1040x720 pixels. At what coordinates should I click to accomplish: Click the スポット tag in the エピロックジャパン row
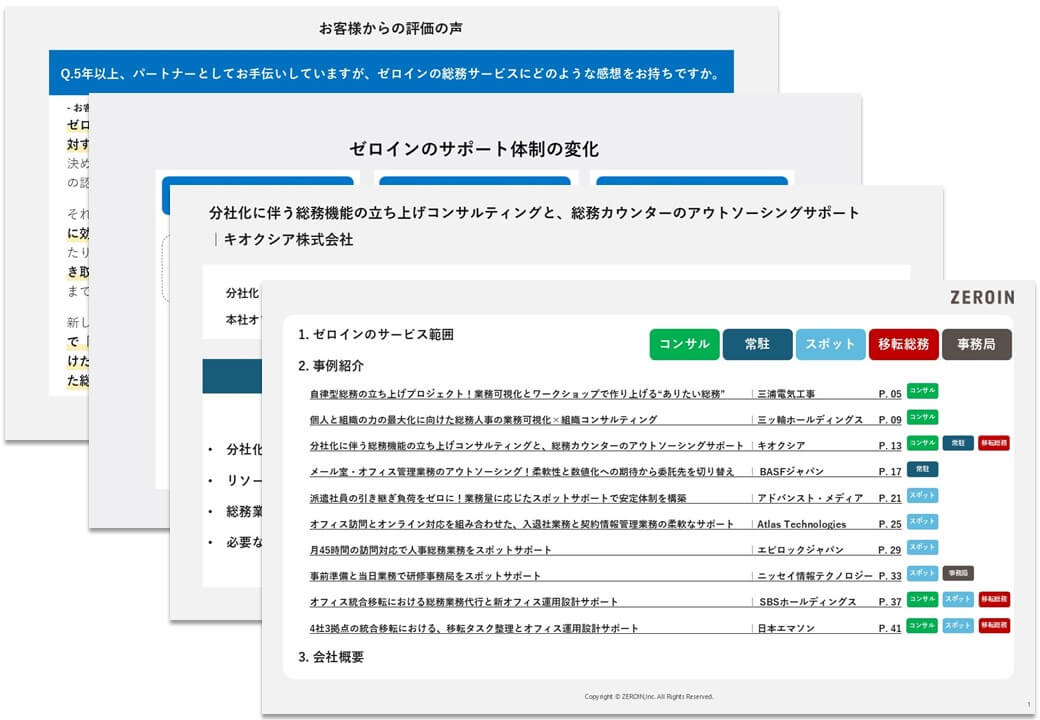(922, 547)
